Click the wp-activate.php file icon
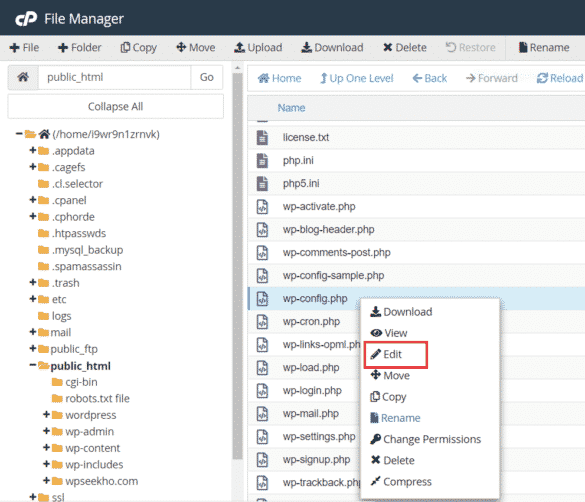The height and width of the screenshot is (502, 585). (262, 207)
